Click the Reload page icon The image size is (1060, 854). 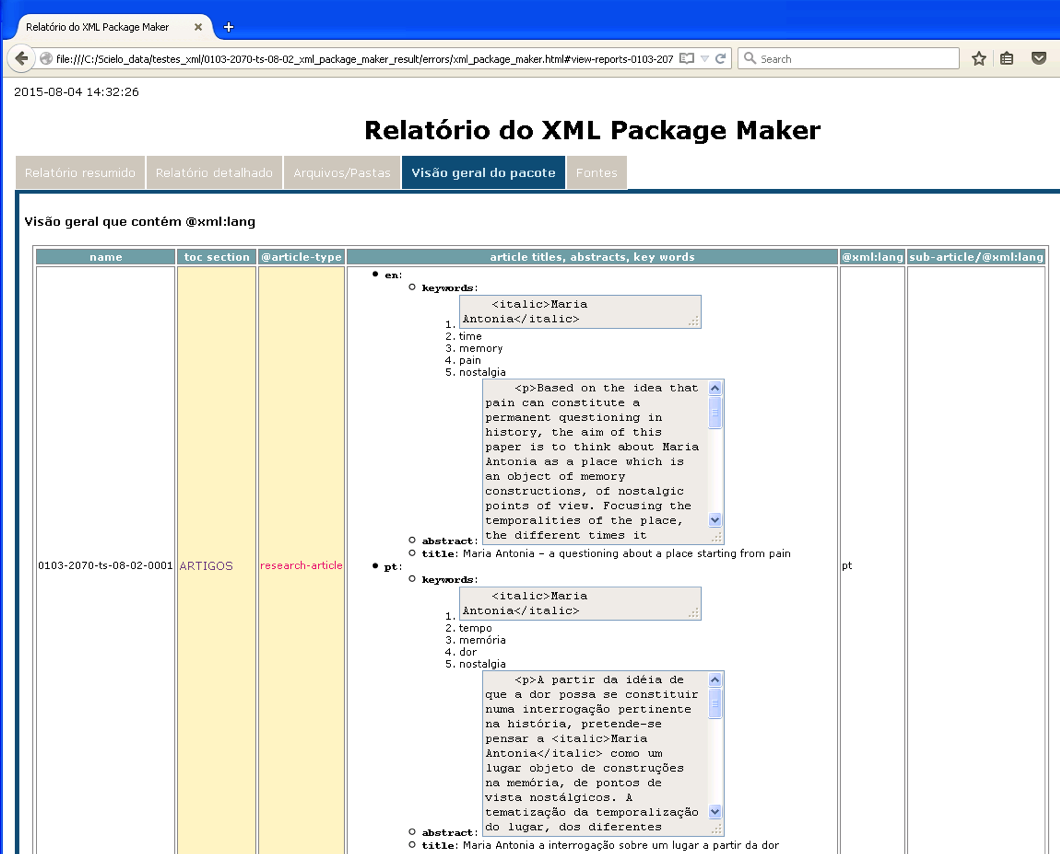tap(721, 59)
